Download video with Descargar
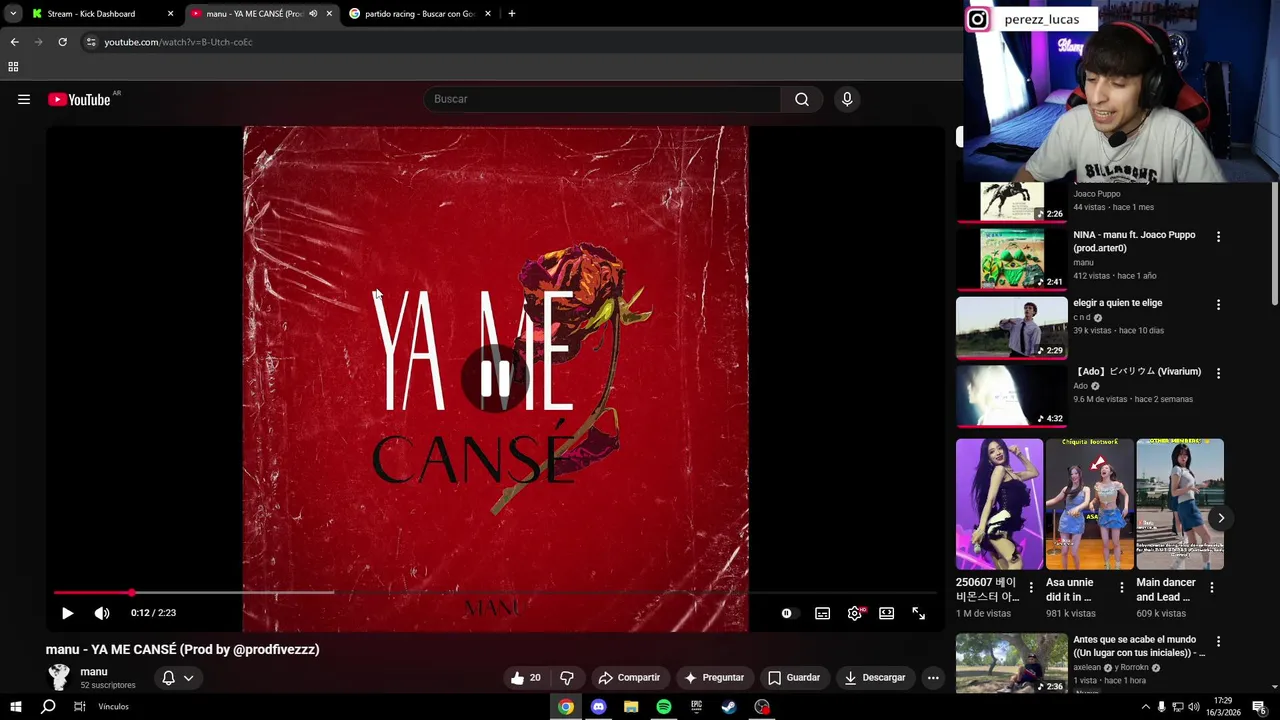 (875, 677)
